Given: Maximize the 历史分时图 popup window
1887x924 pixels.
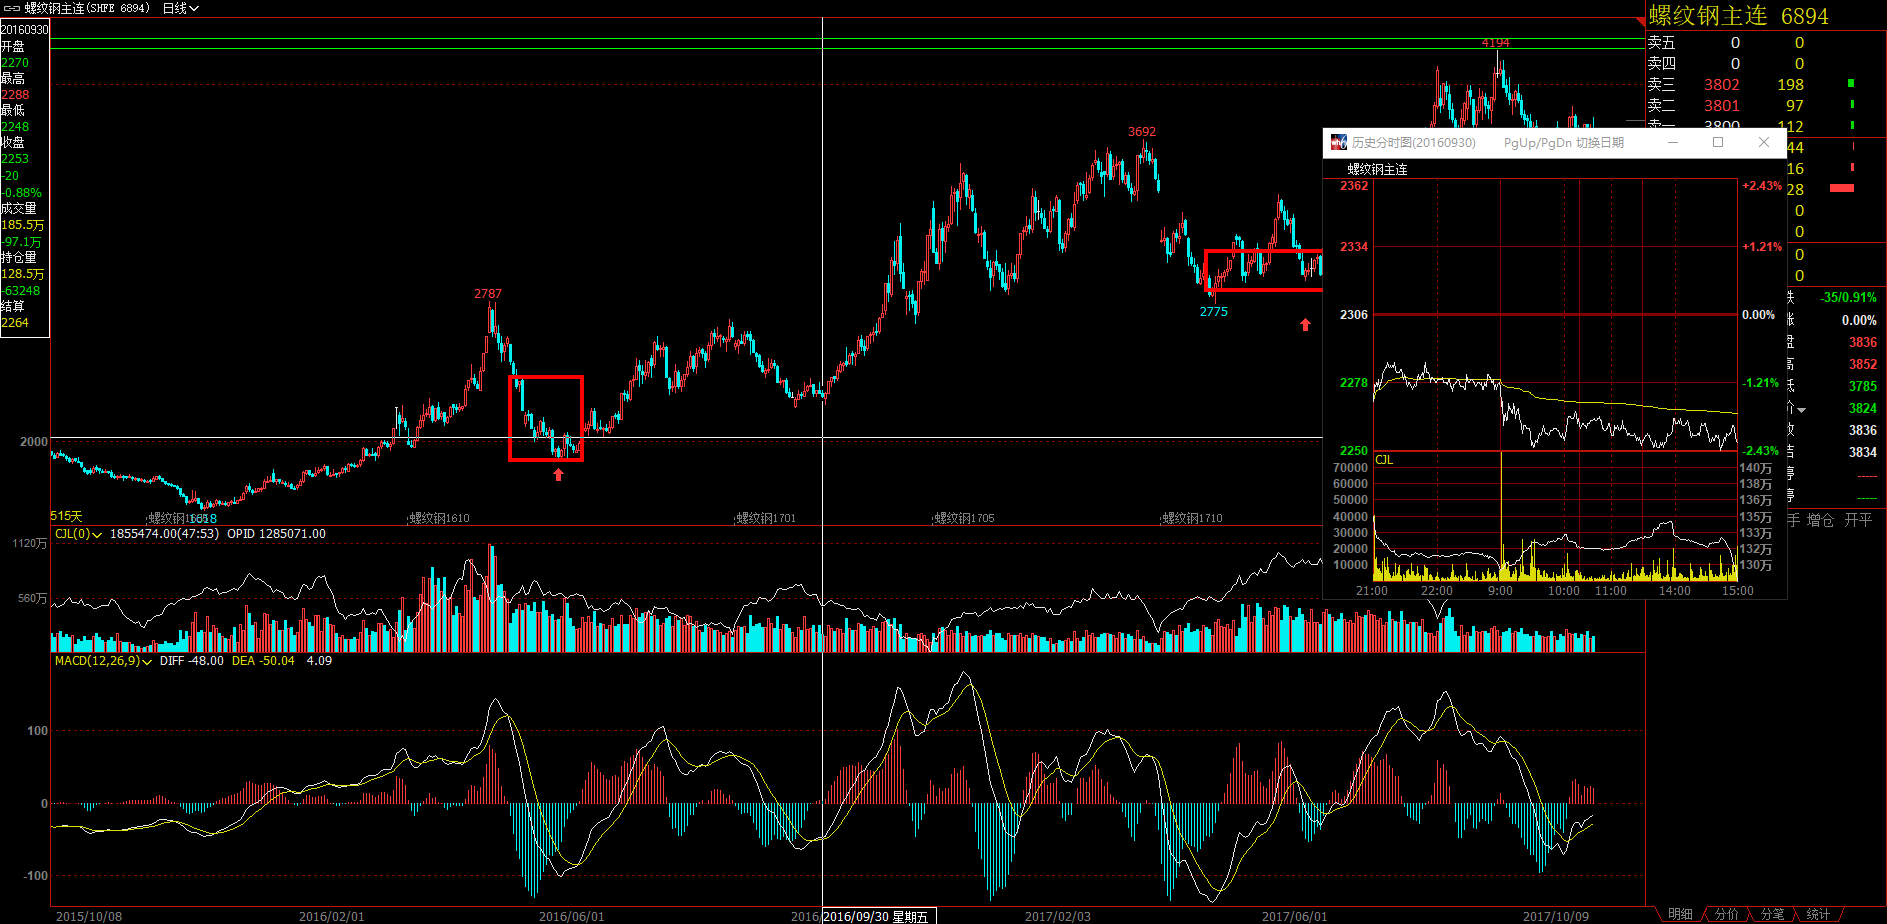Looking at the screenshot, I should [1718, 143].
